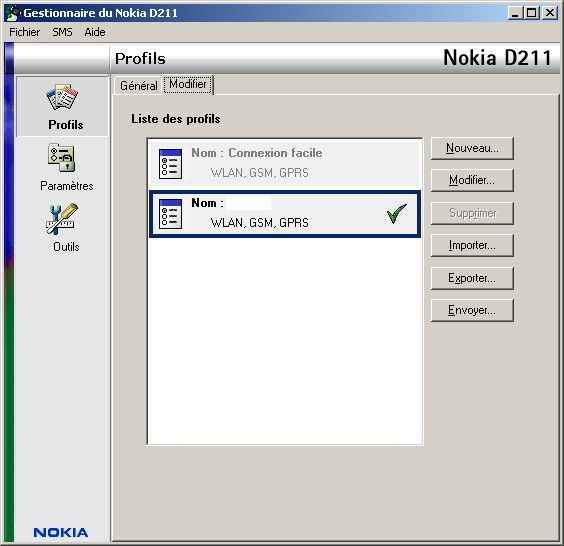
Task: Open the Paramètres settings icon
Action: coord(62,158)
